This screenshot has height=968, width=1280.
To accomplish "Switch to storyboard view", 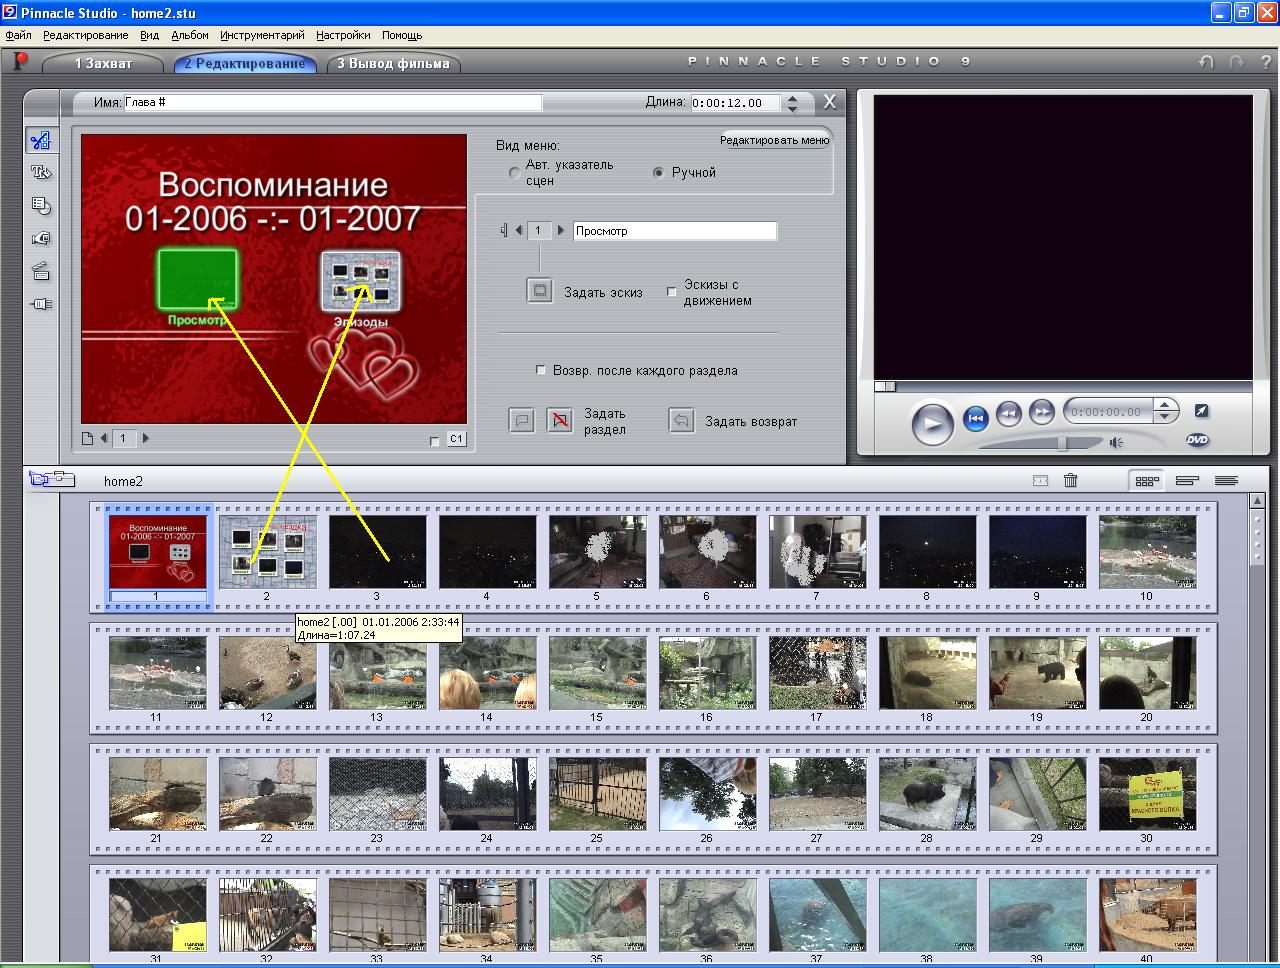I will click(x=1147, y=481).
